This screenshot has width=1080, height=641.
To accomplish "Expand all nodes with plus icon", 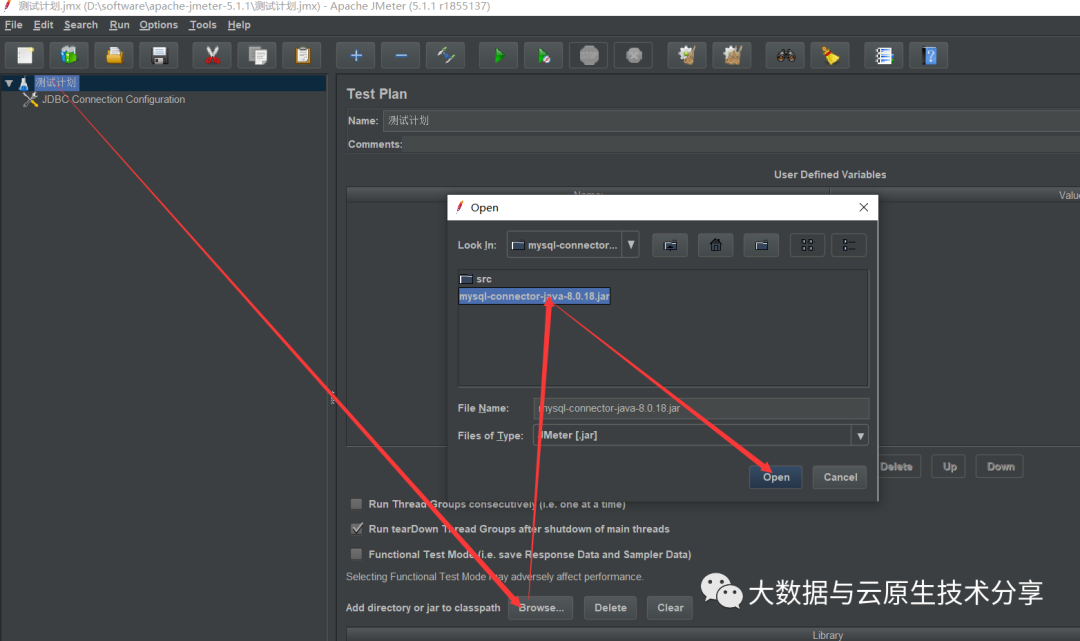I will coord(355,56).
